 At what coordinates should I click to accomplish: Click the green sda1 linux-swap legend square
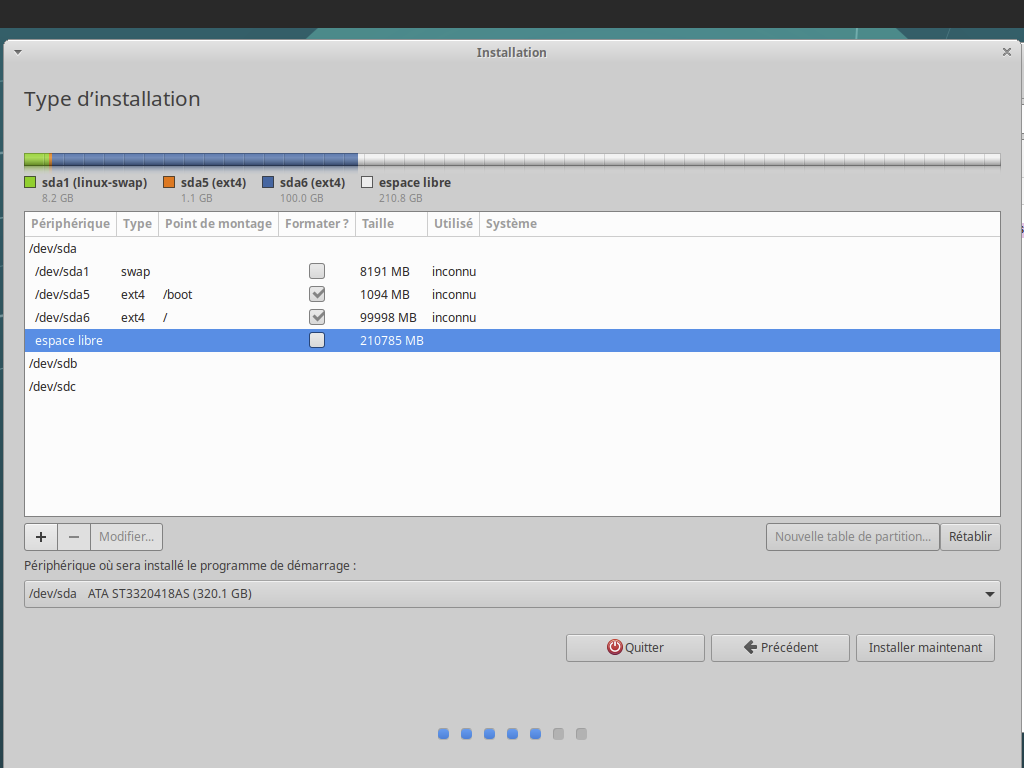[30, 183]
